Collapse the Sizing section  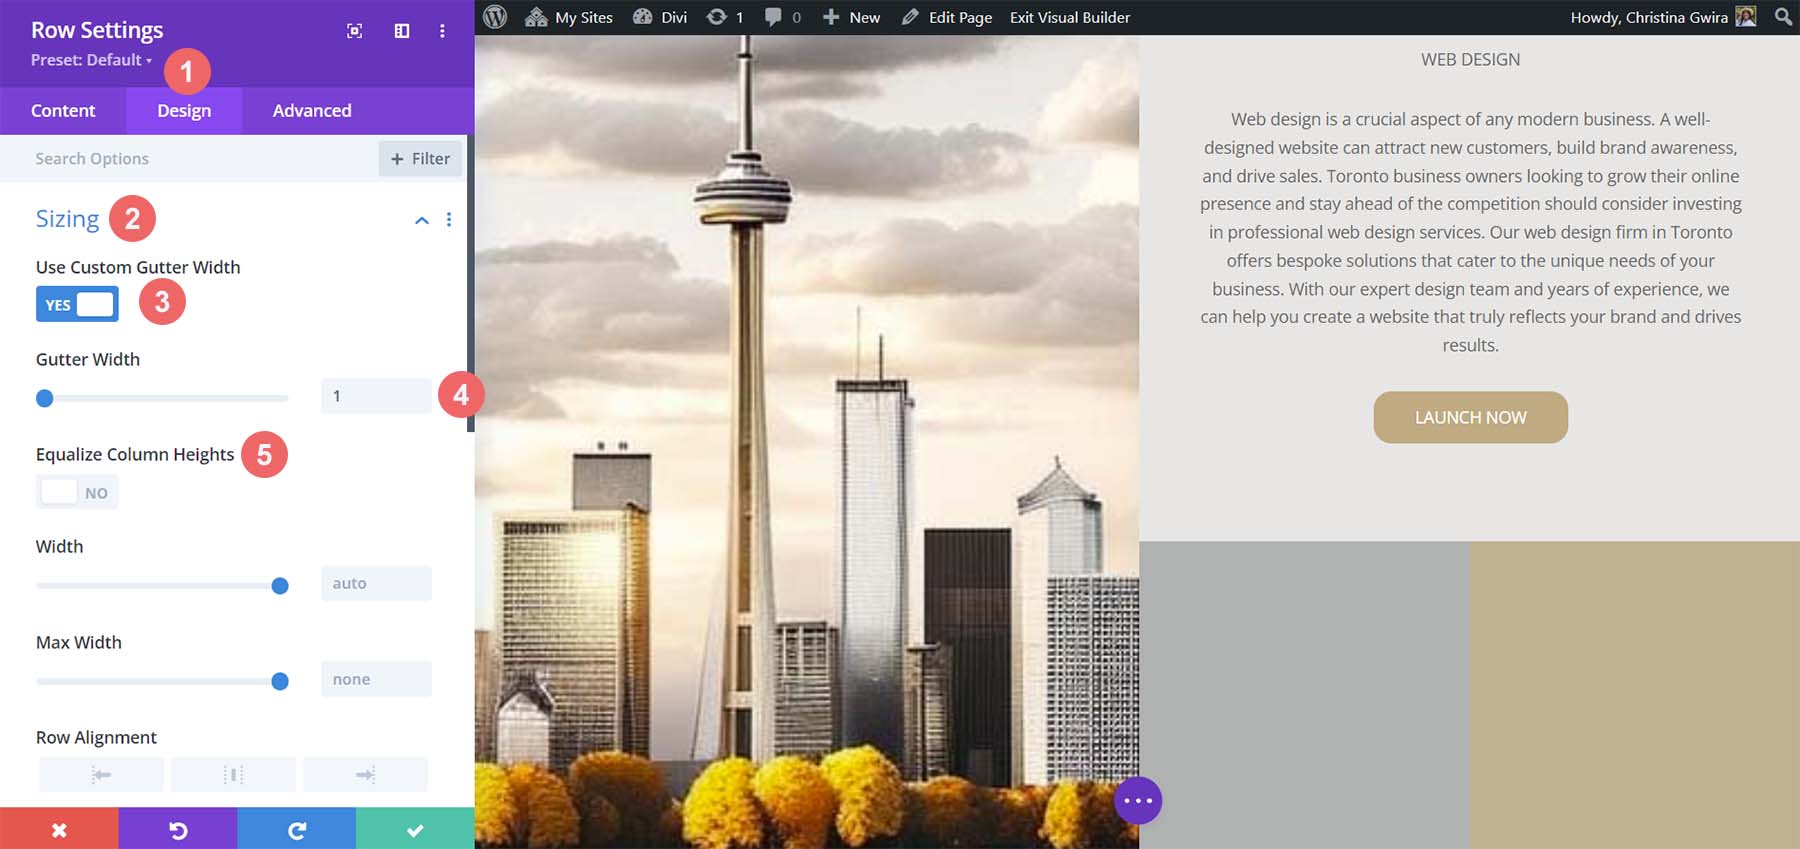(x=422, y=220)
